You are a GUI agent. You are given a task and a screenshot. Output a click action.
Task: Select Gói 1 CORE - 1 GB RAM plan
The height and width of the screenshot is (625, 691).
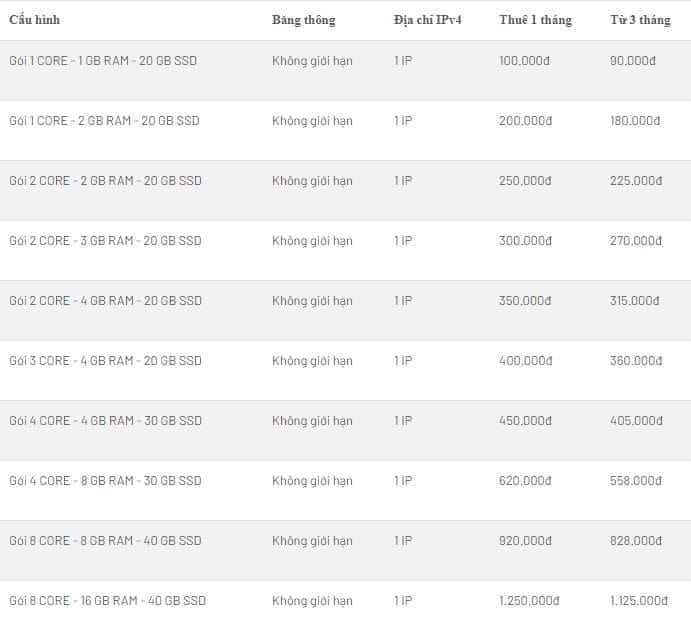(x=102, y=61)
